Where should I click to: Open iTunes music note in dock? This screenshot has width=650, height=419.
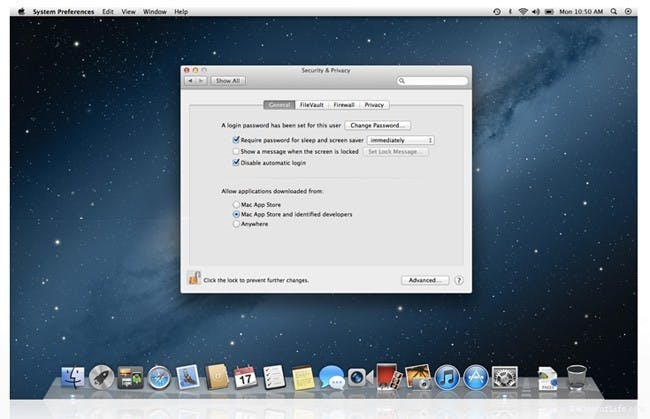coord(447,378)
